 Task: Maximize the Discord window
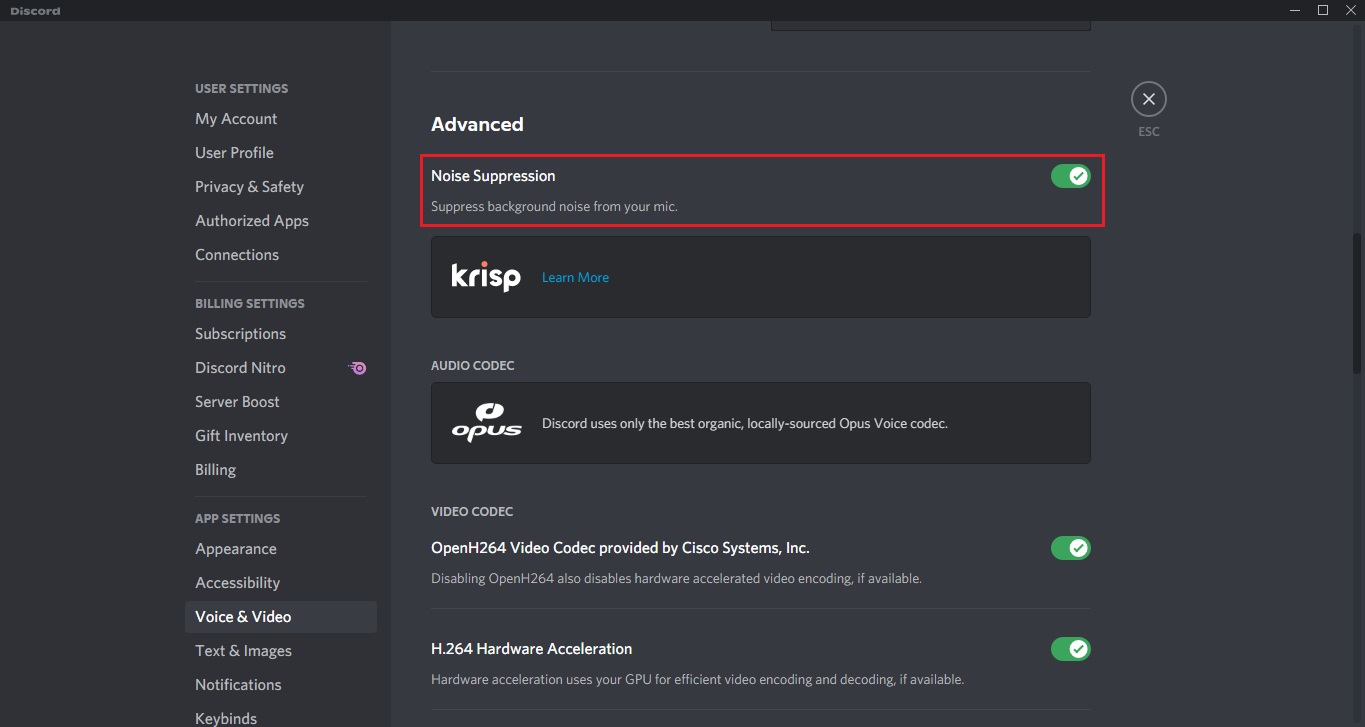1323,10
